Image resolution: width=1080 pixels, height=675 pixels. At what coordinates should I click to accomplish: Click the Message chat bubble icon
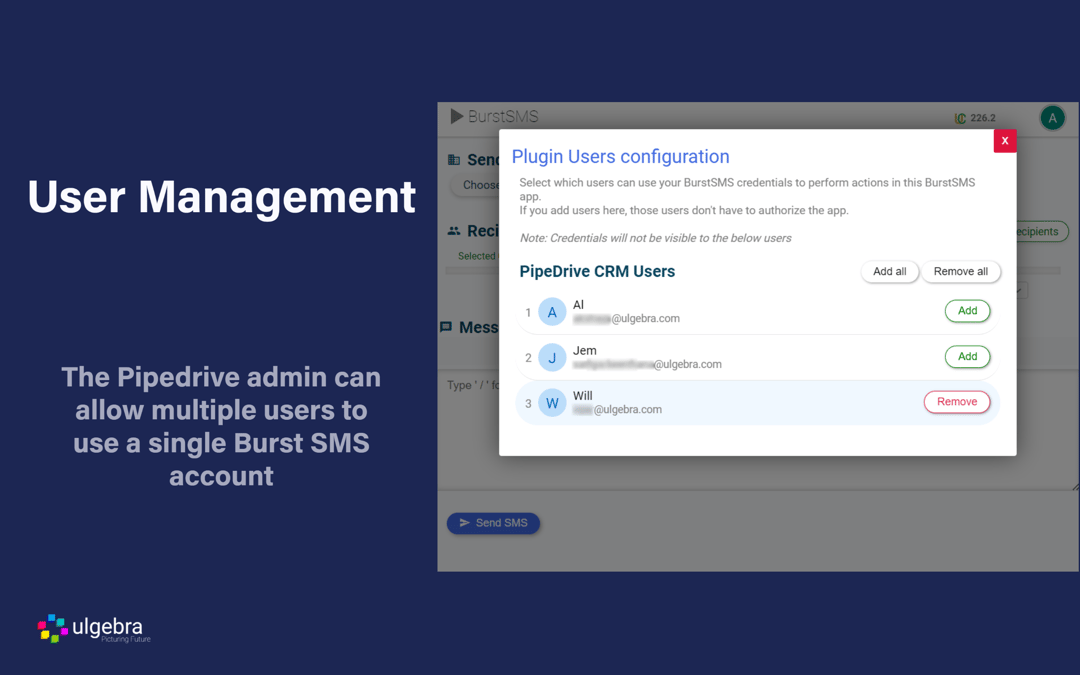click(x=446, y=327)
